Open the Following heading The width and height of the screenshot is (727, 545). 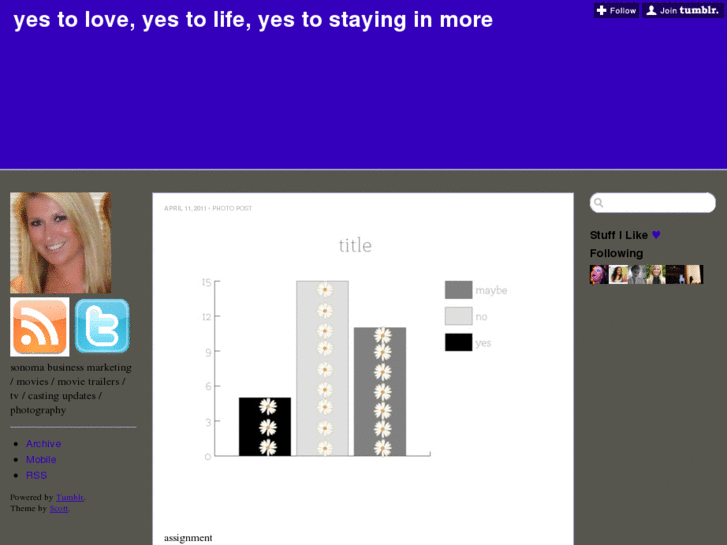616,253
